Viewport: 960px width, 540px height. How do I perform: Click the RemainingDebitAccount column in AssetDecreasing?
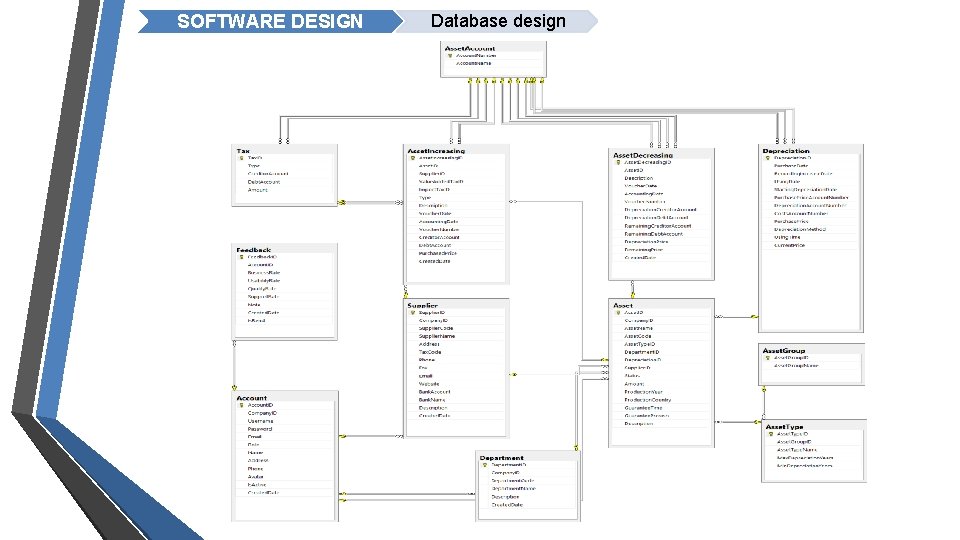click(653, 234)
